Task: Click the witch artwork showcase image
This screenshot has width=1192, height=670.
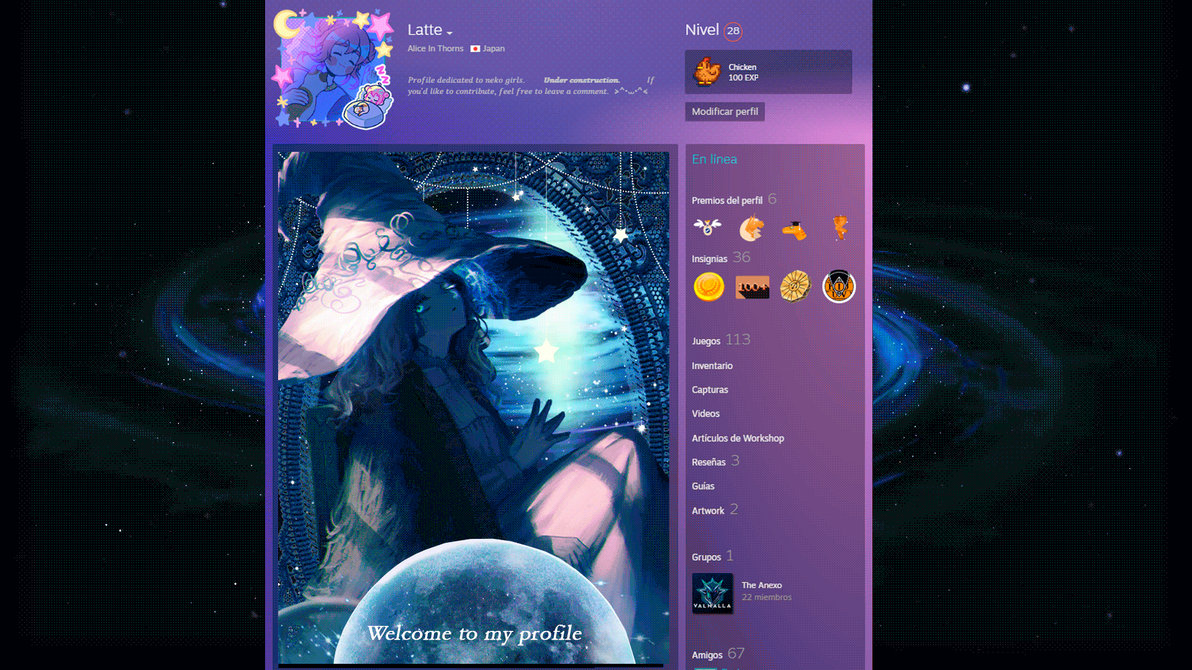Action: click(474, 408)
